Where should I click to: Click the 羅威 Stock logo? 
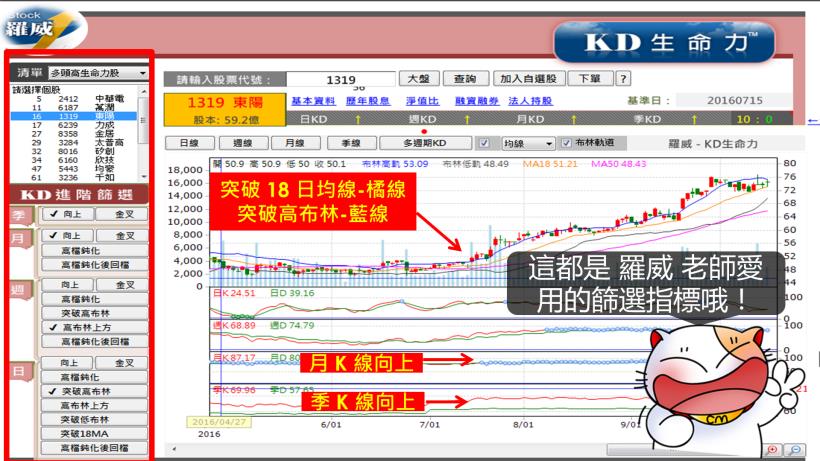[42, 27]
